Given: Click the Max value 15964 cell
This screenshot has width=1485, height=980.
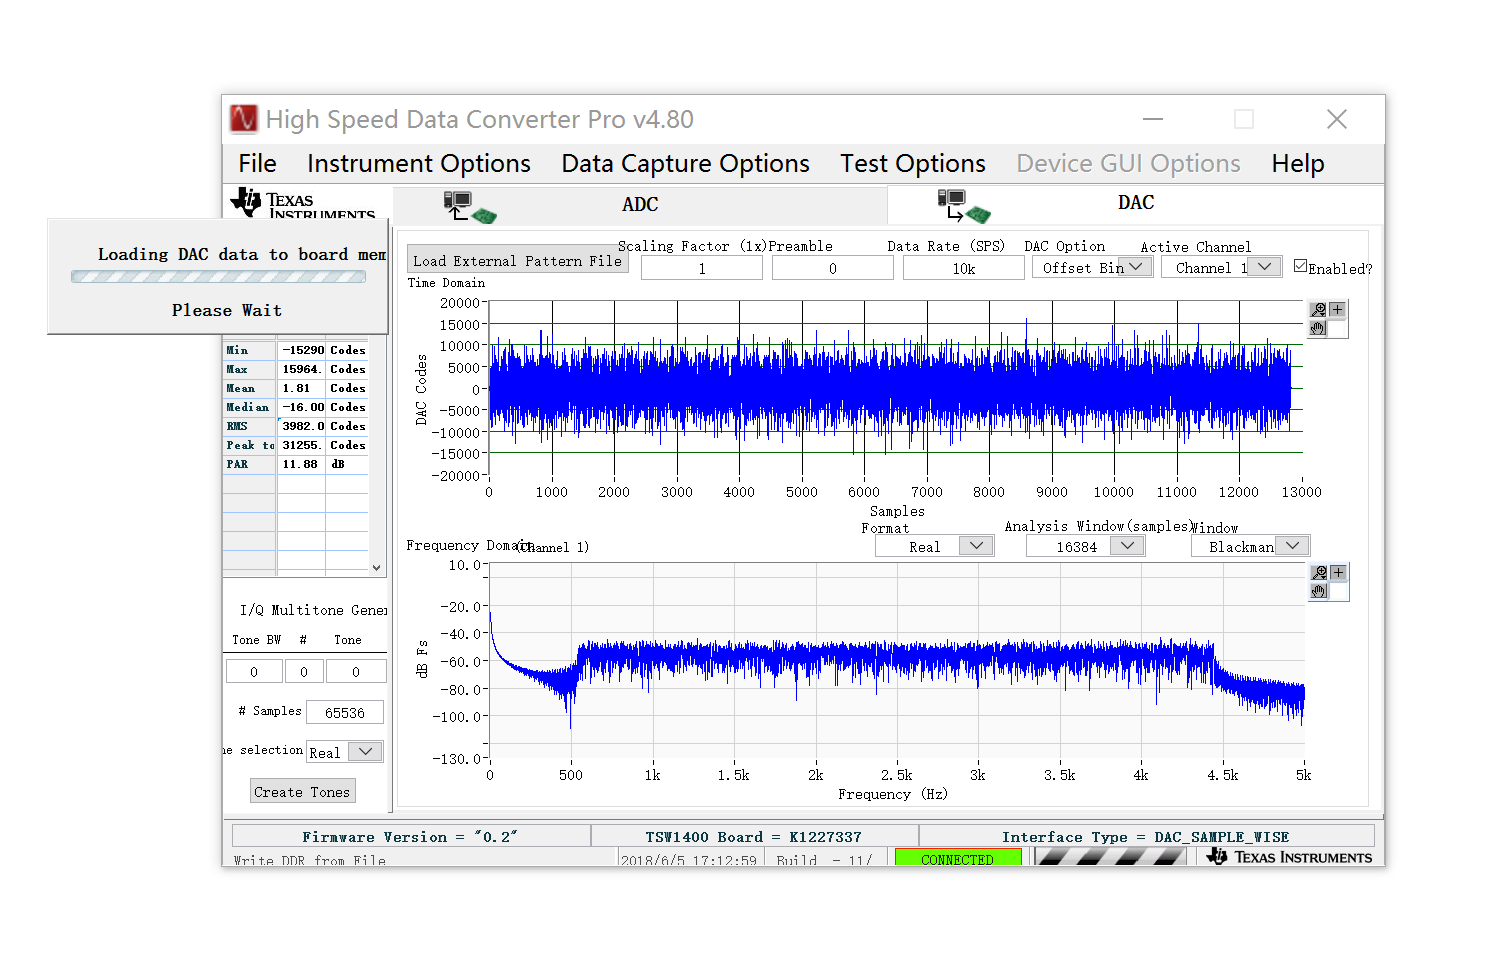Looking at the screenshot, I should 302,369.
